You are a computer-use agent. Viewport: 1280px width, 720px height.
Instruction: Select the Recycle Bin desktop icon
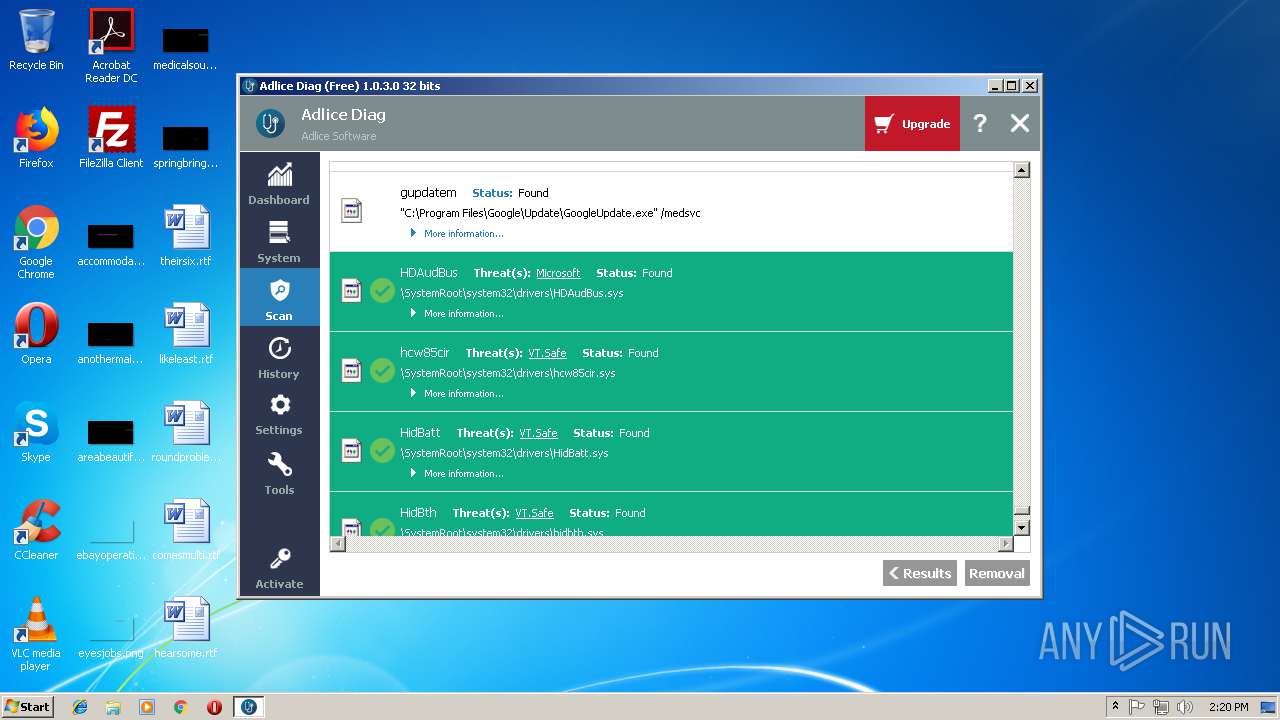coord(36,40)
